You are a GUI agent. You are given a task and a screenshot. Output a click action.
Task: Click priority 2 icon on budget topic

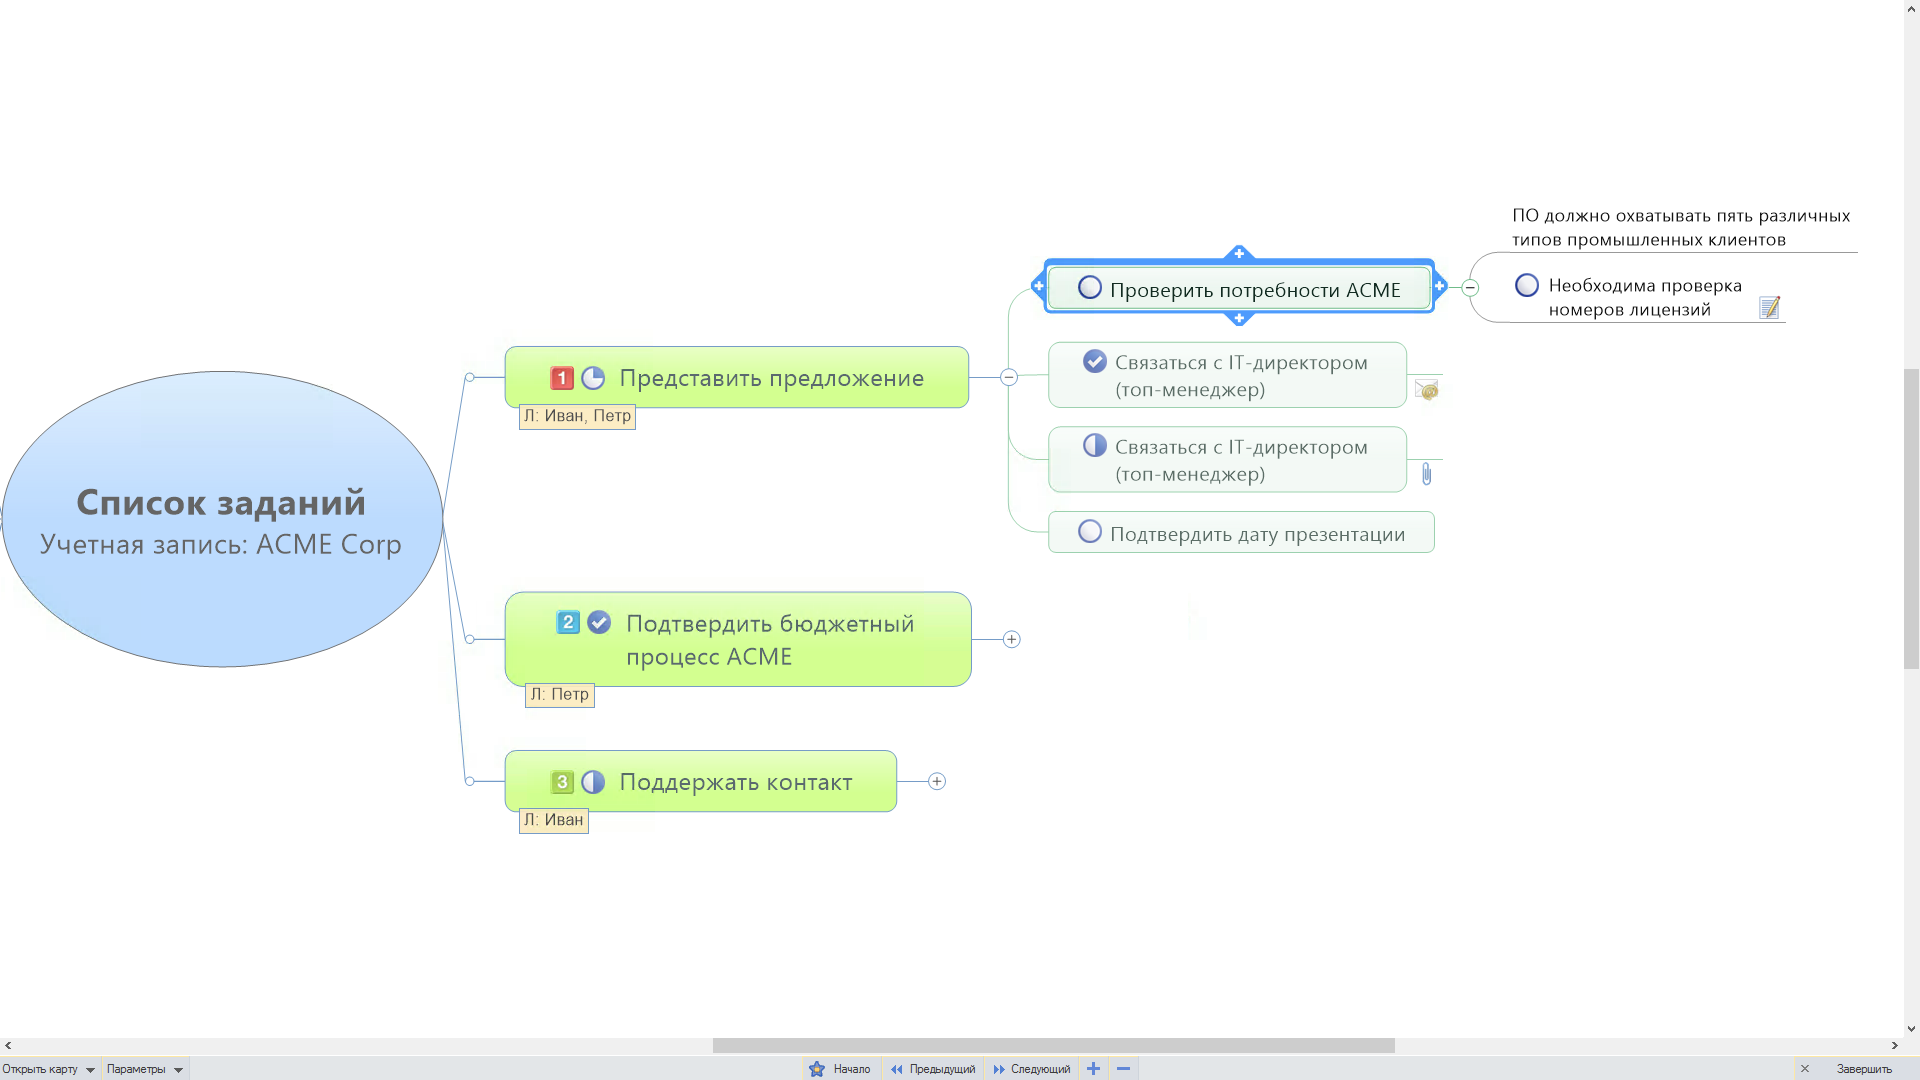click(x=568, y=623)
